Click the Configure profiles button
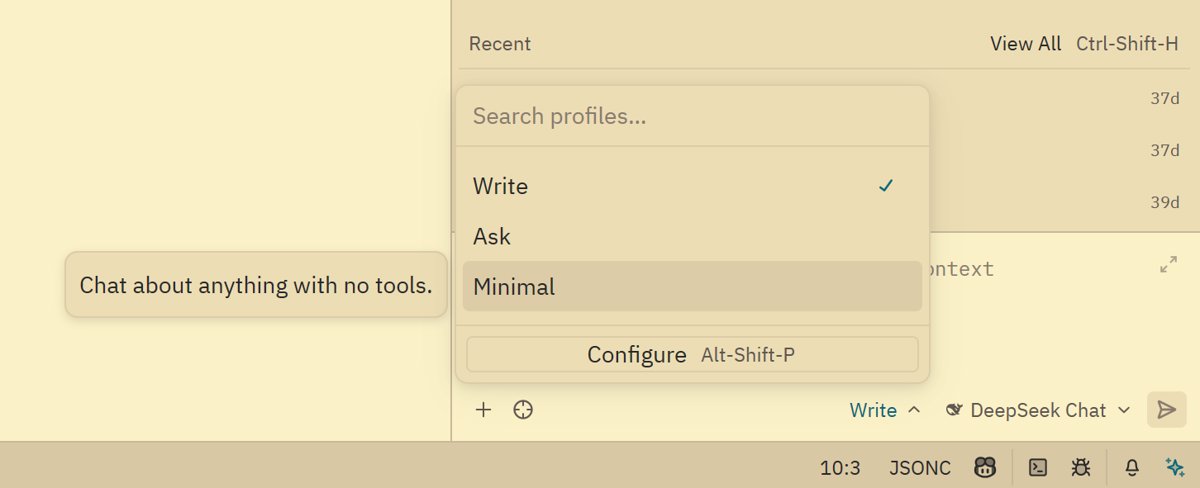1200x488 pixels. [x=692, y=355]
